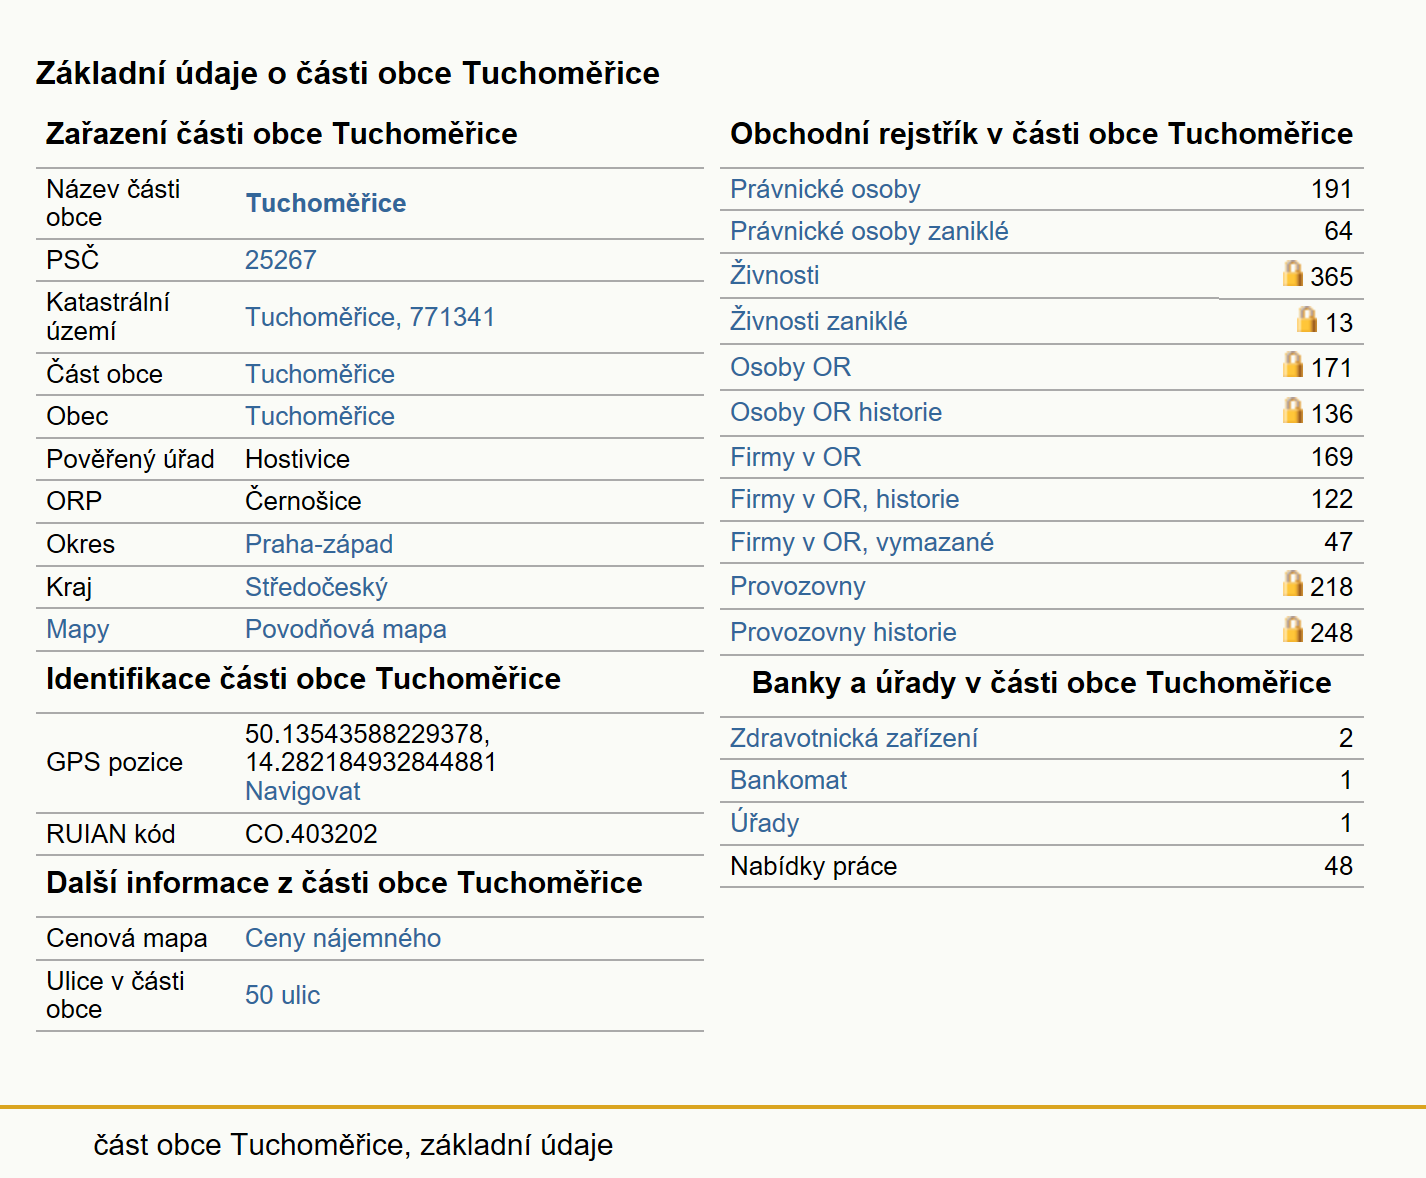Click the lock icon next to Živnosti zaniklé

pos(1307,319)
